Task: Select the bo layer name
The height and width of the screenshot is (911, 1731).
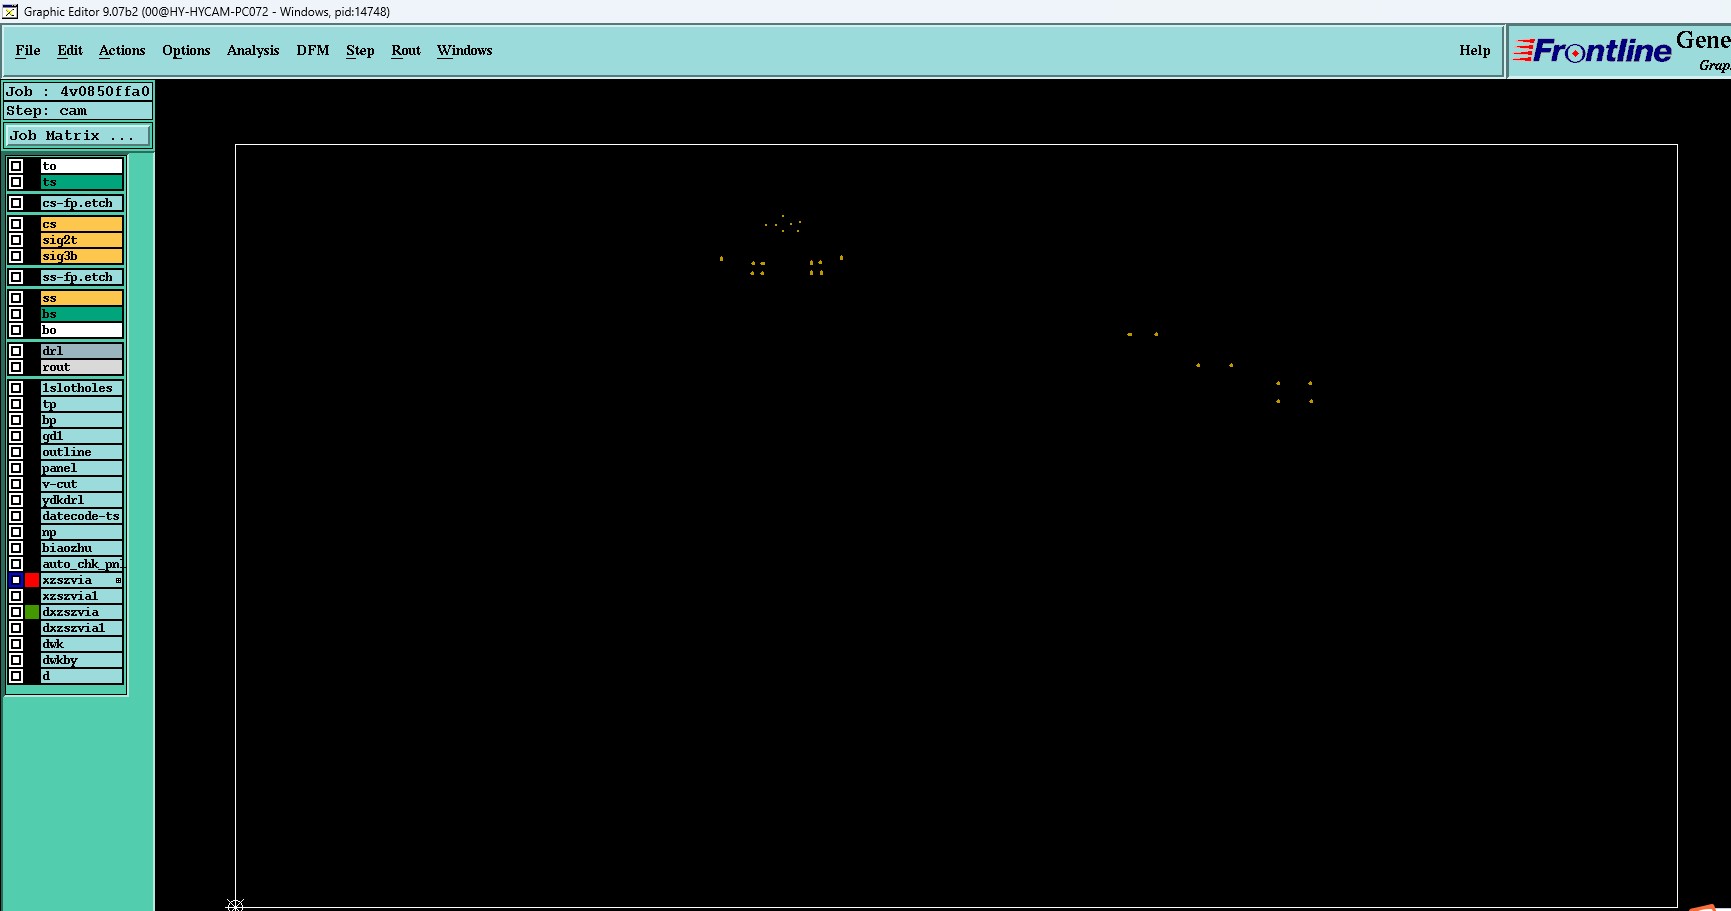Action: [82, 330]
